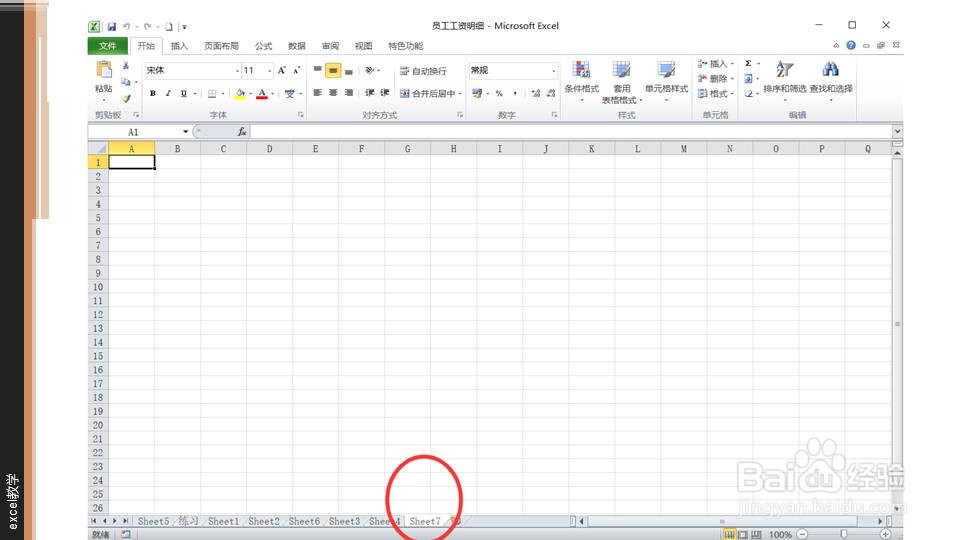Open the font name 宋体 dropdown

pos(238,71)
